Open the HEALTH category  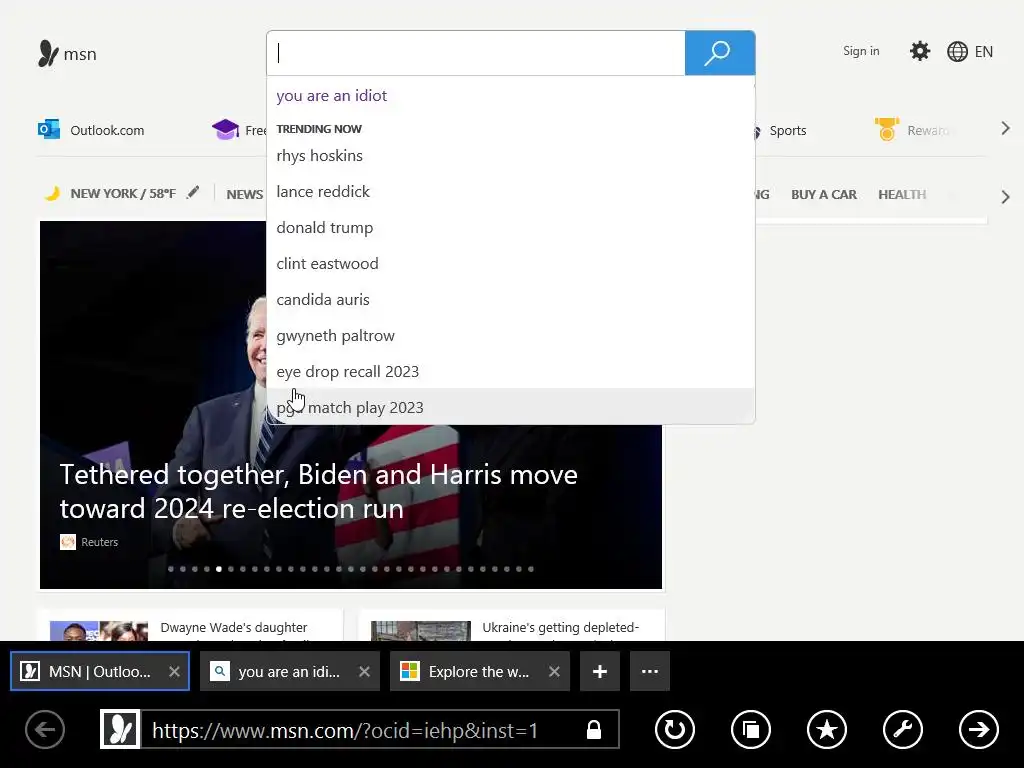[902, 195]
